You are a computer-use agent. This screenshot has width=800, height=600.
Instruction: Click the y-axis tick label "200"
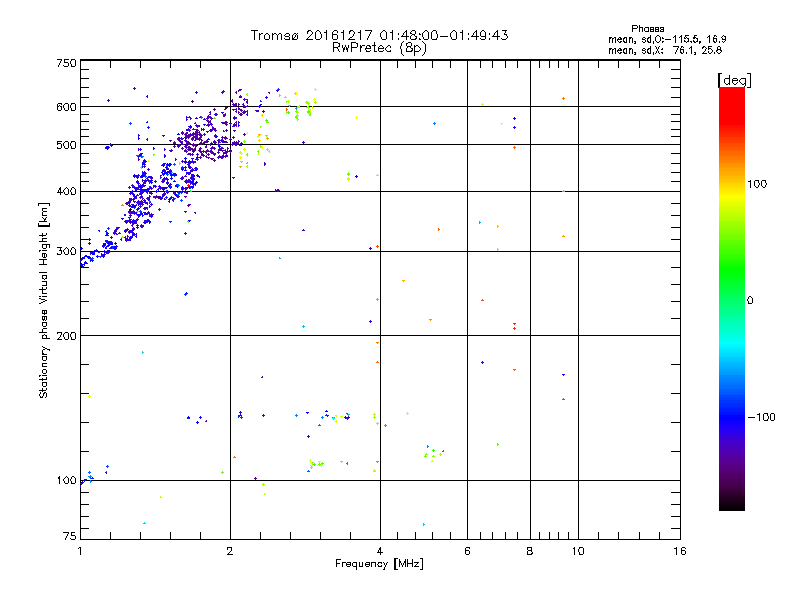tap(66, 336)
